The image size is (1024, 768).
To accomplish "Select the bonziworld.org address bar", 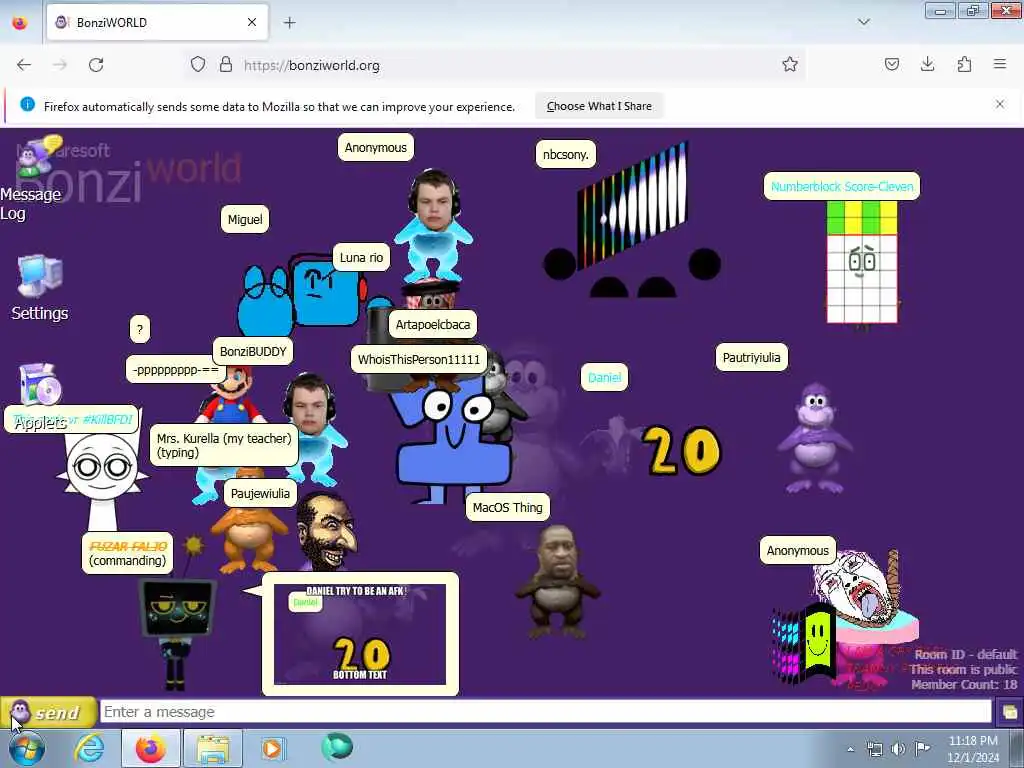I will coord(496,65).
